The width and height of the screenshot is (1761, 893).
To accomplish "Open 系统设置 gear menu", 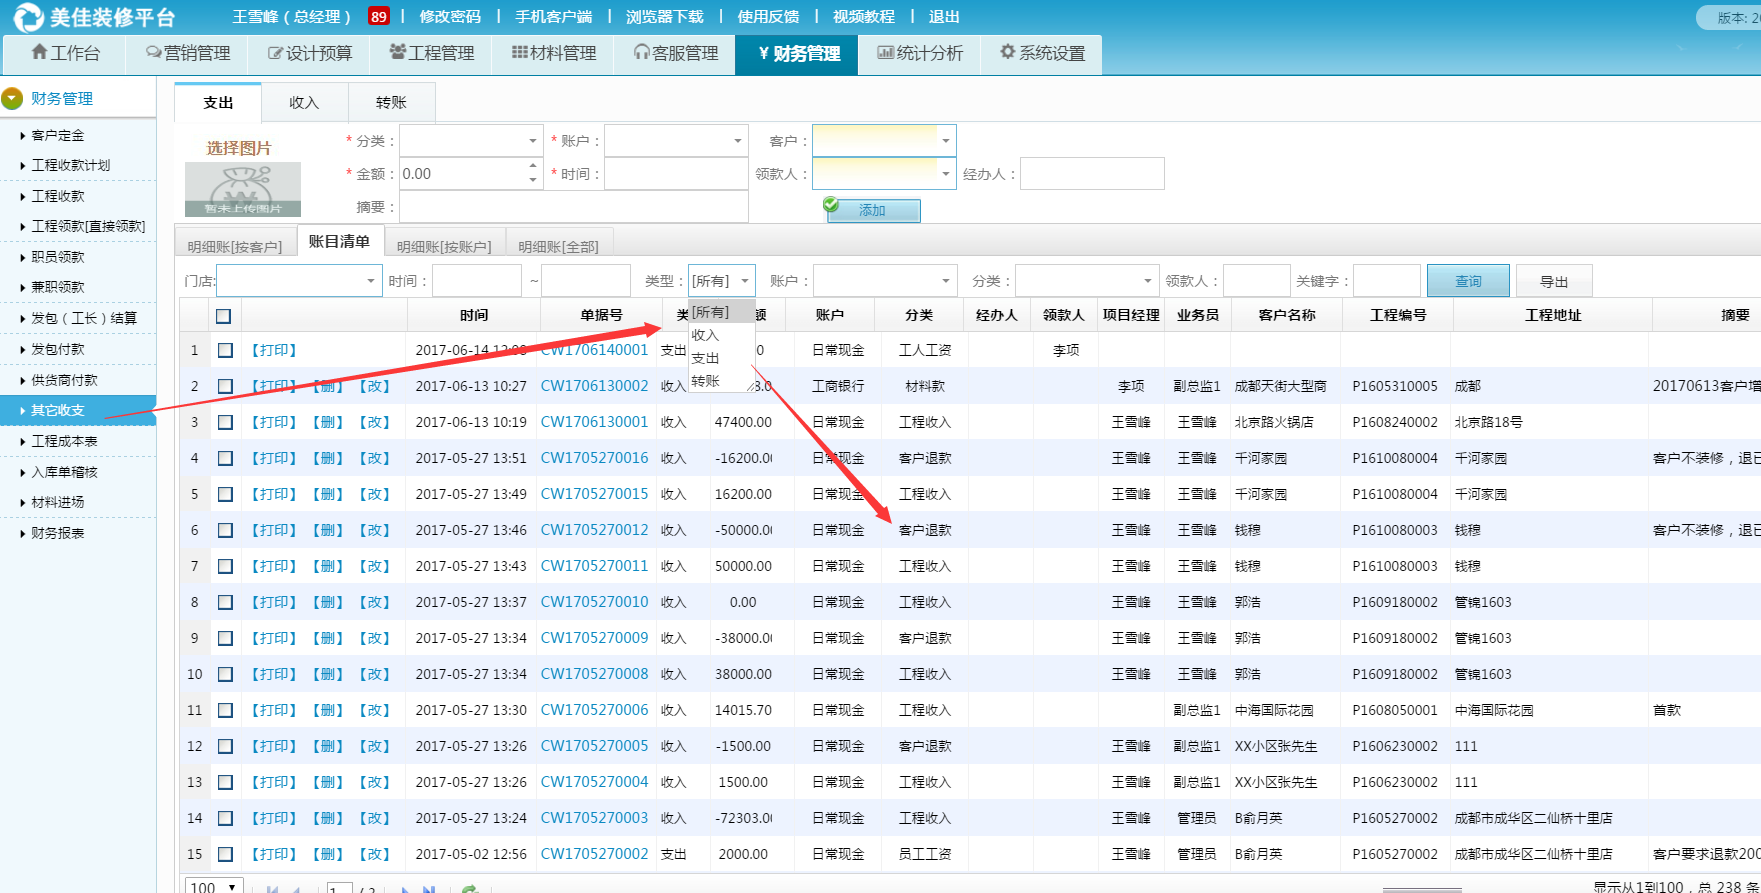I will click(1042, 53).
